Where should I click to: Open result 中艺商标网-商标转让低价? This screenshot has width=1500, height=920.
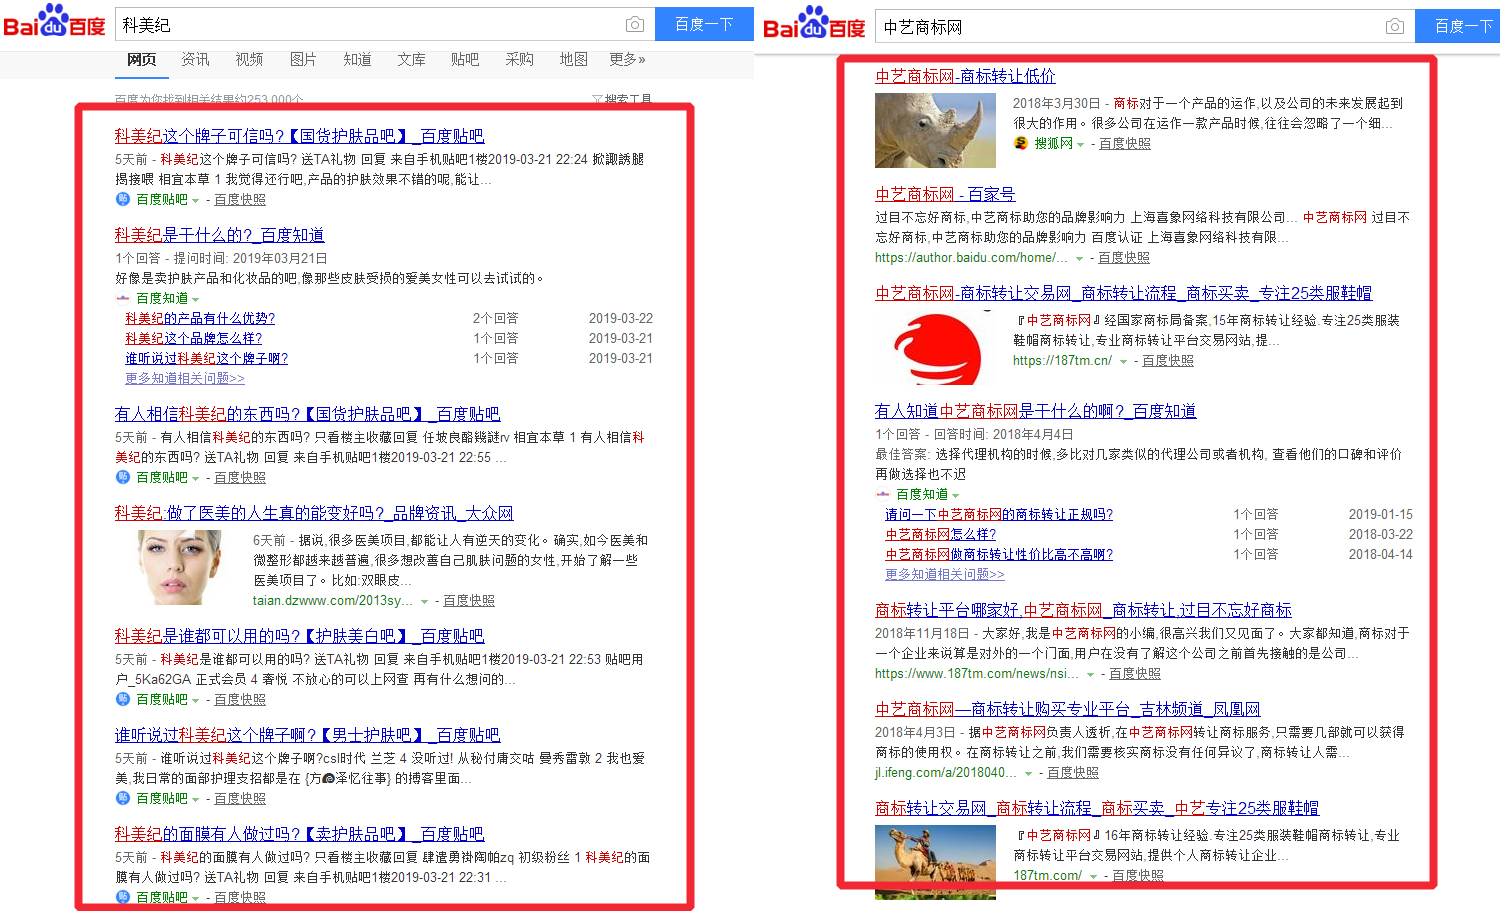click(x=965, y=76)
